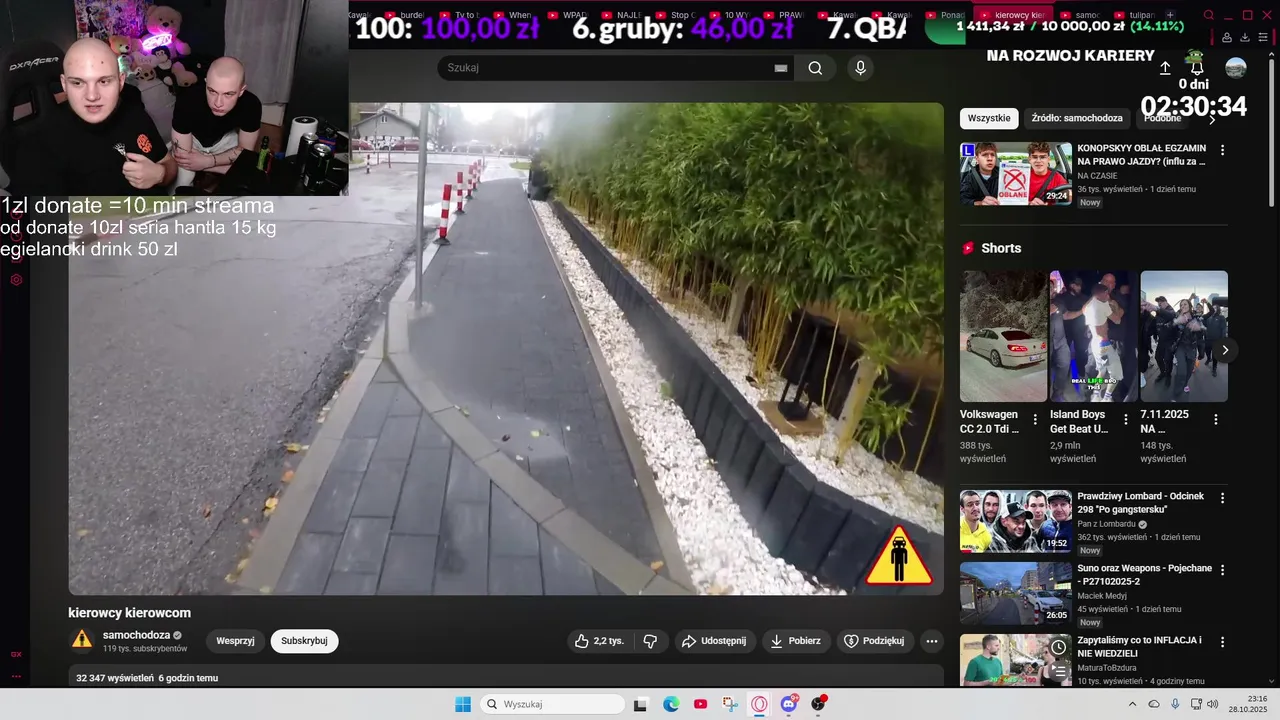The image size is (1280, 720).
Task: Click the Udostępnij share button
Action: tap(714, 641)
